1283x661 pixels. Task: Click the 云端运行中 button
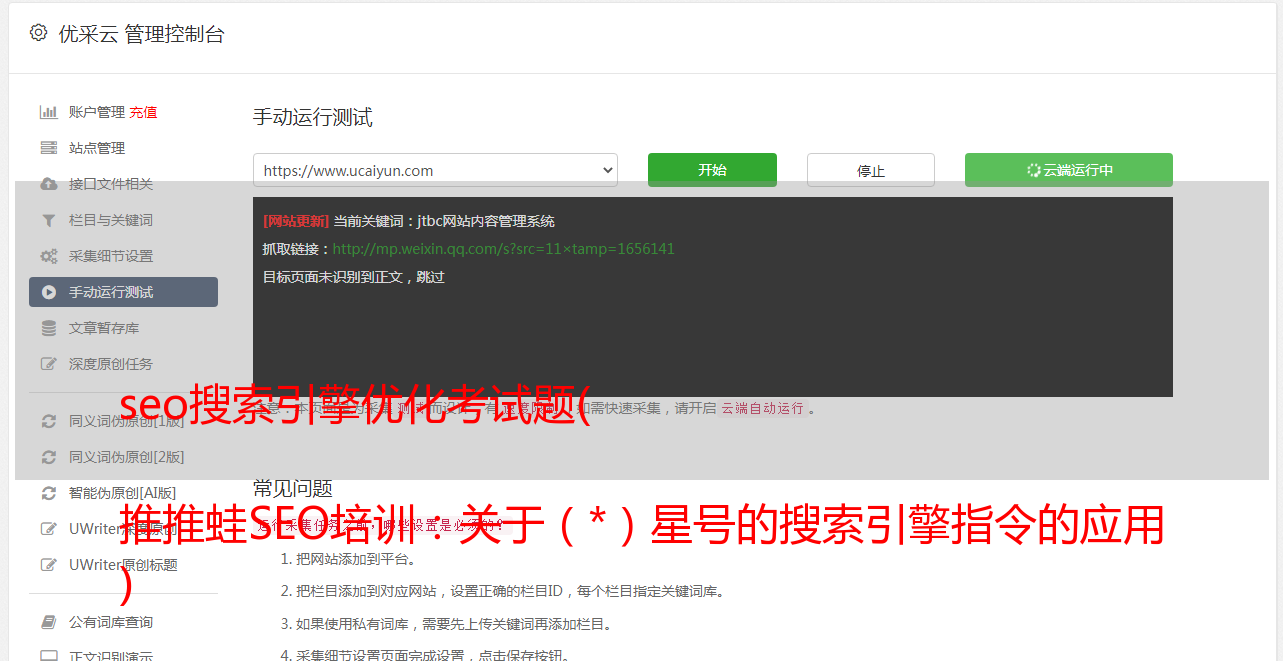click(1069, 170)
